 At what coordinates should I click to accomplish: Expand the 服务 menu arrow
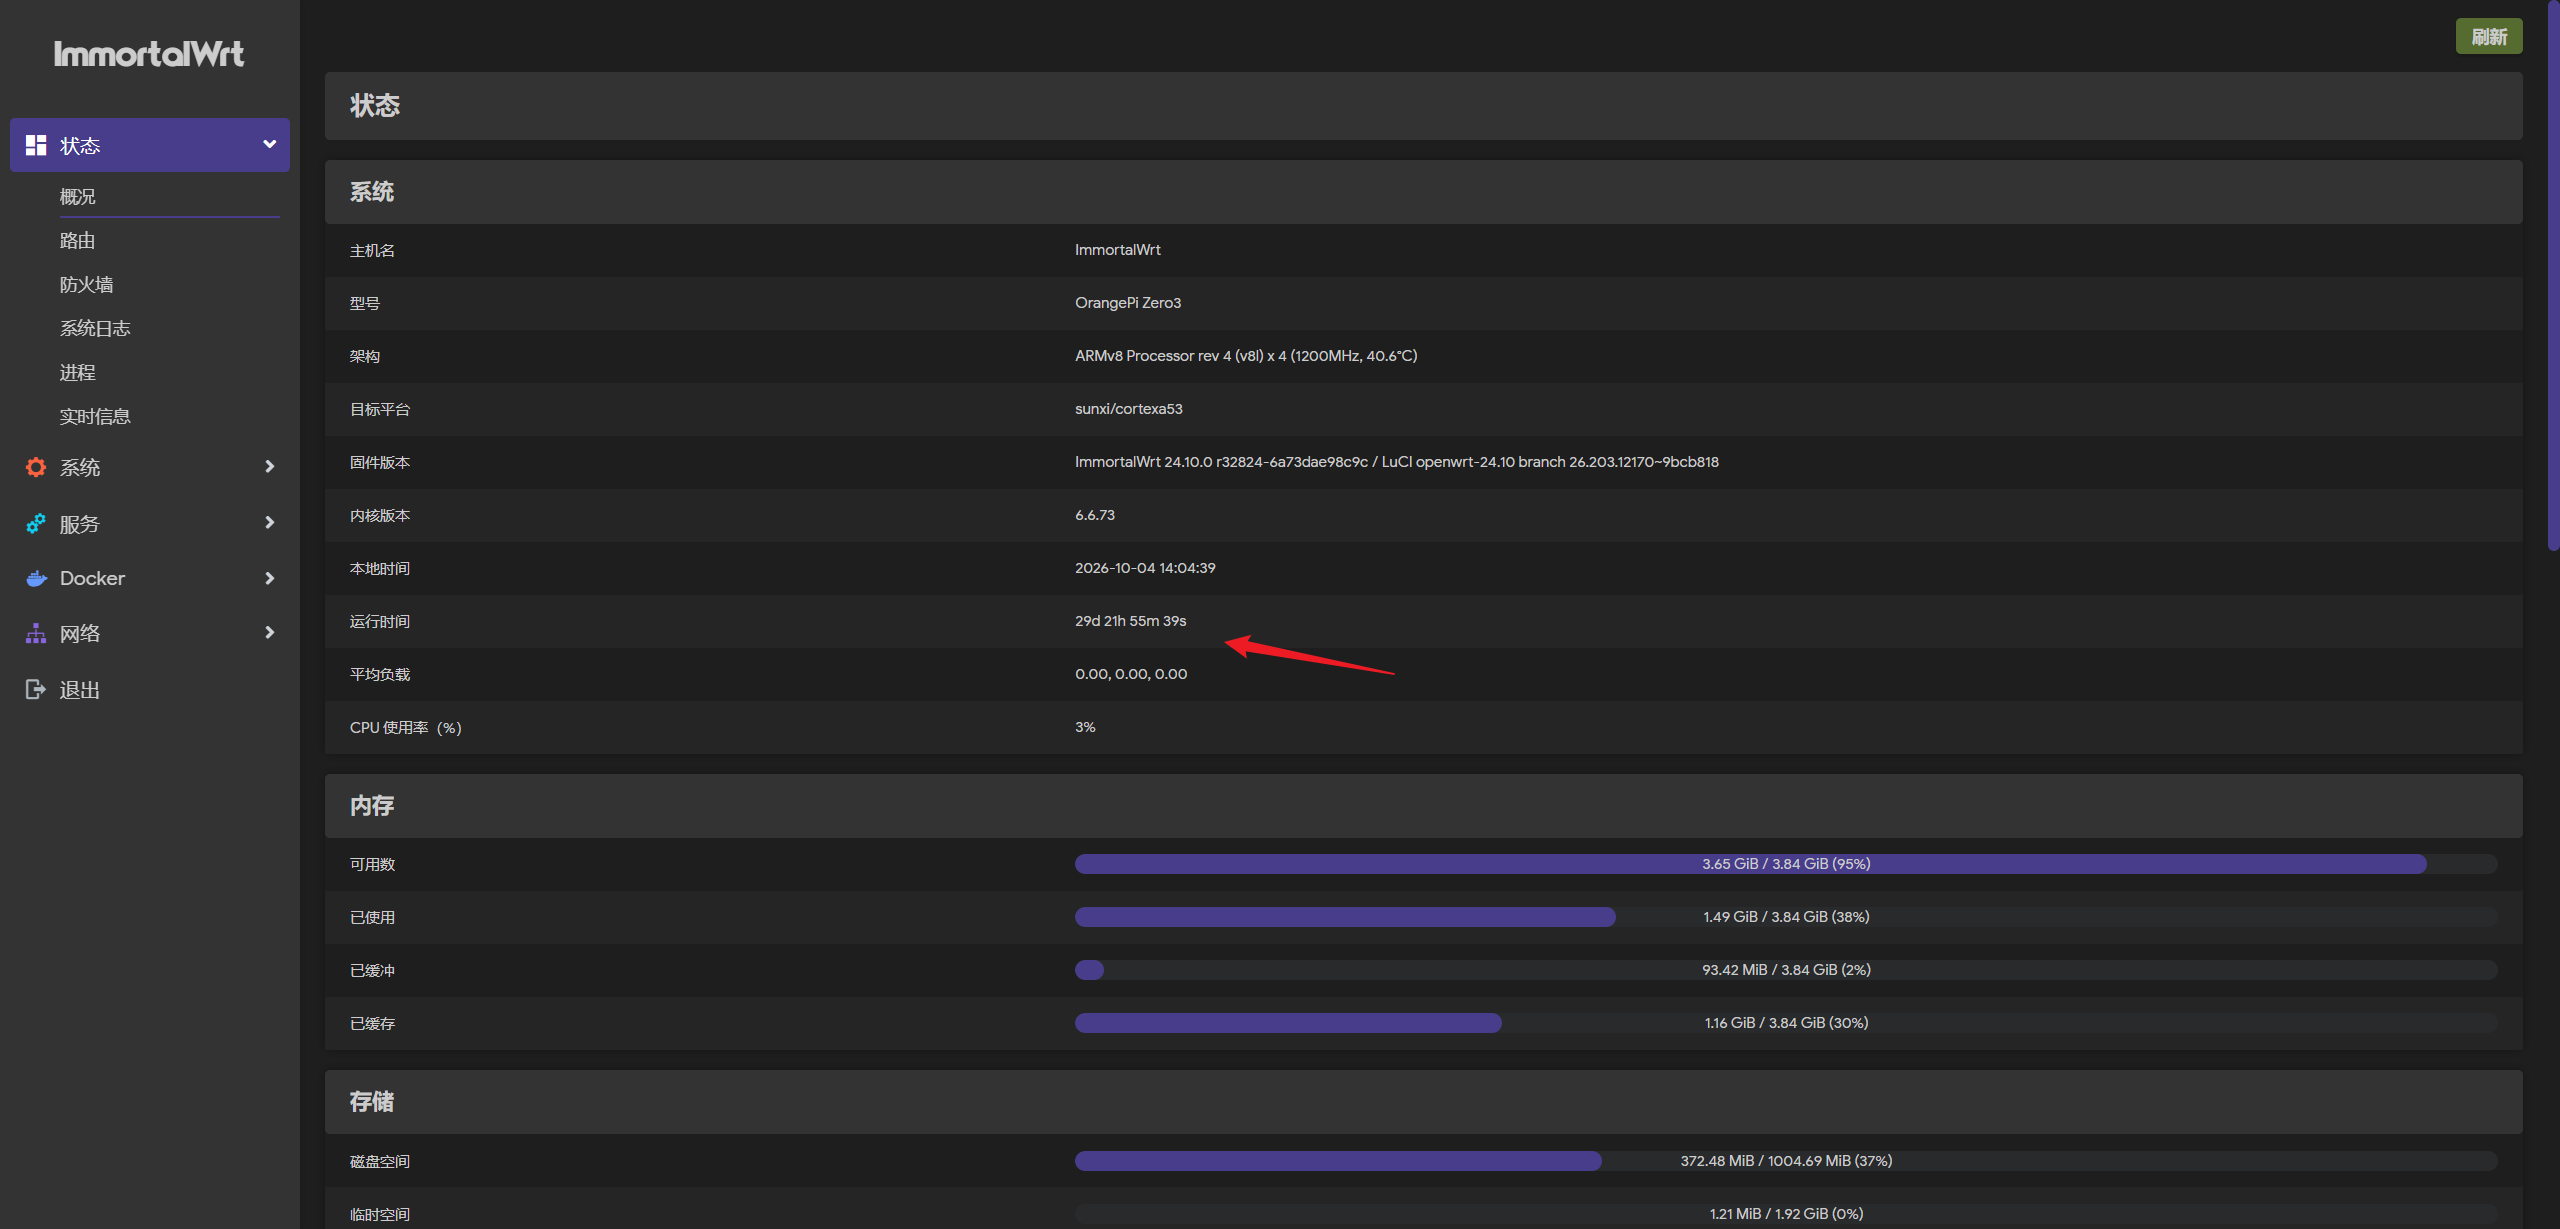[269, 523]
